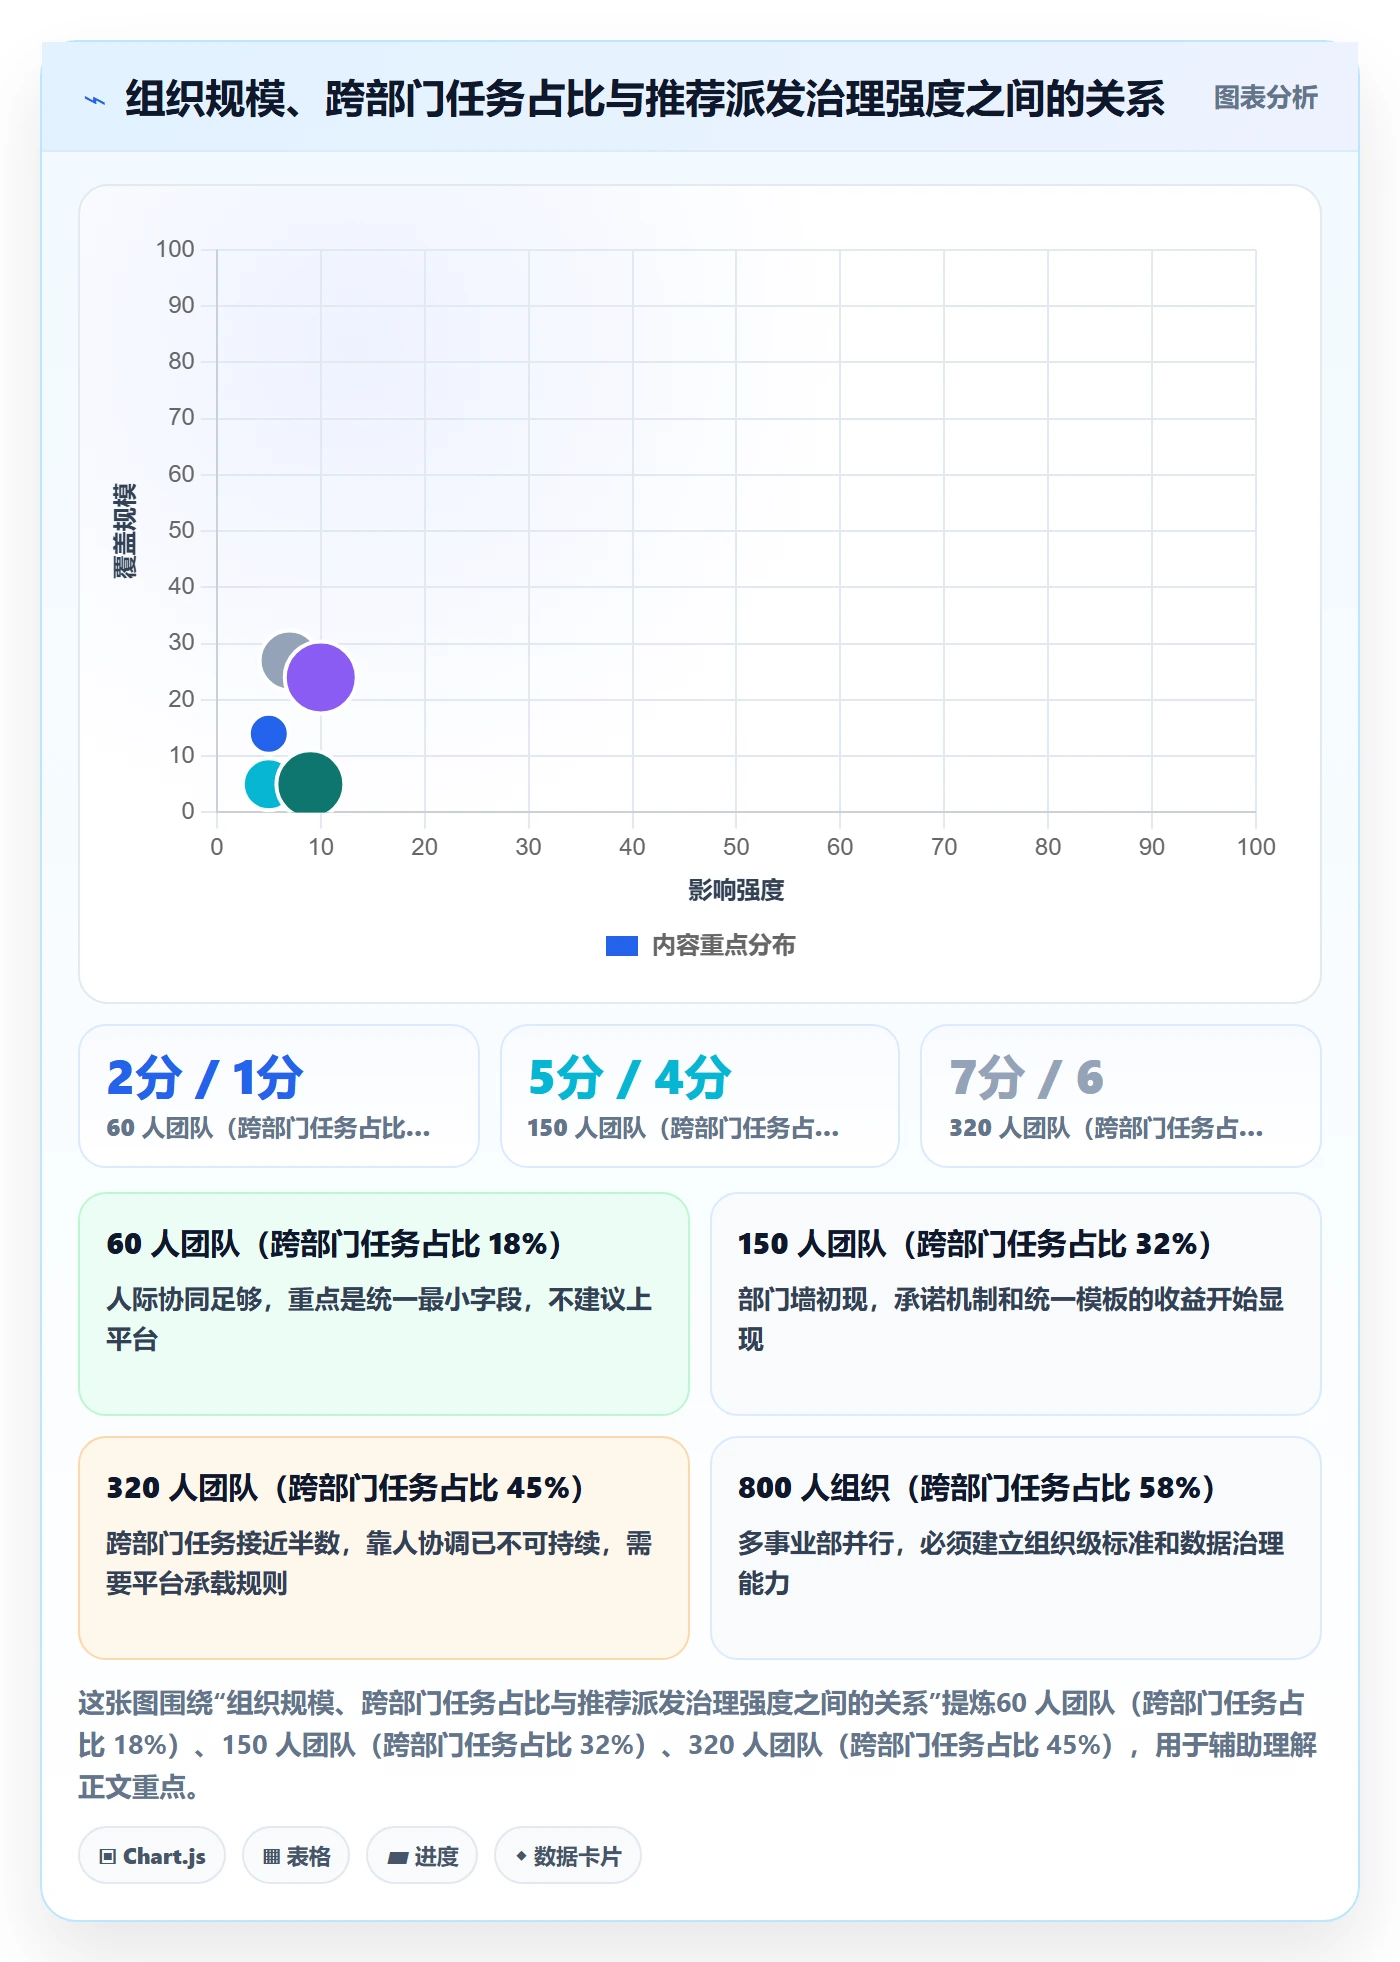
Task: Click the 内容重点分布 legend label
Action: click(x=723, y=945)
